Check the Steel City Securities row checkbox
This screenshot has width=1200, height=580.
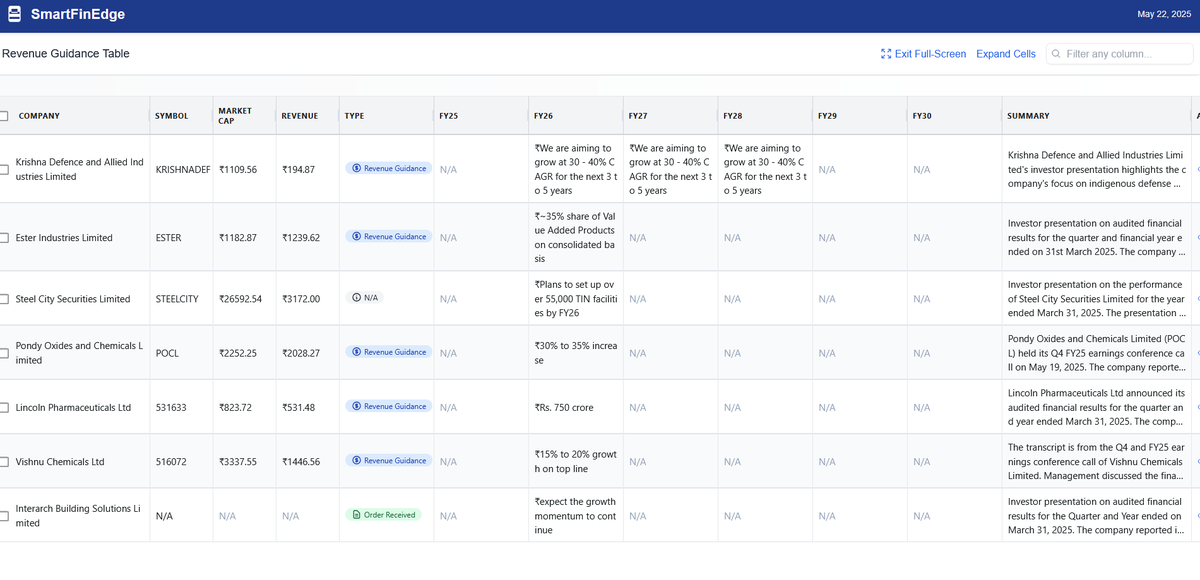pos(3,299)
